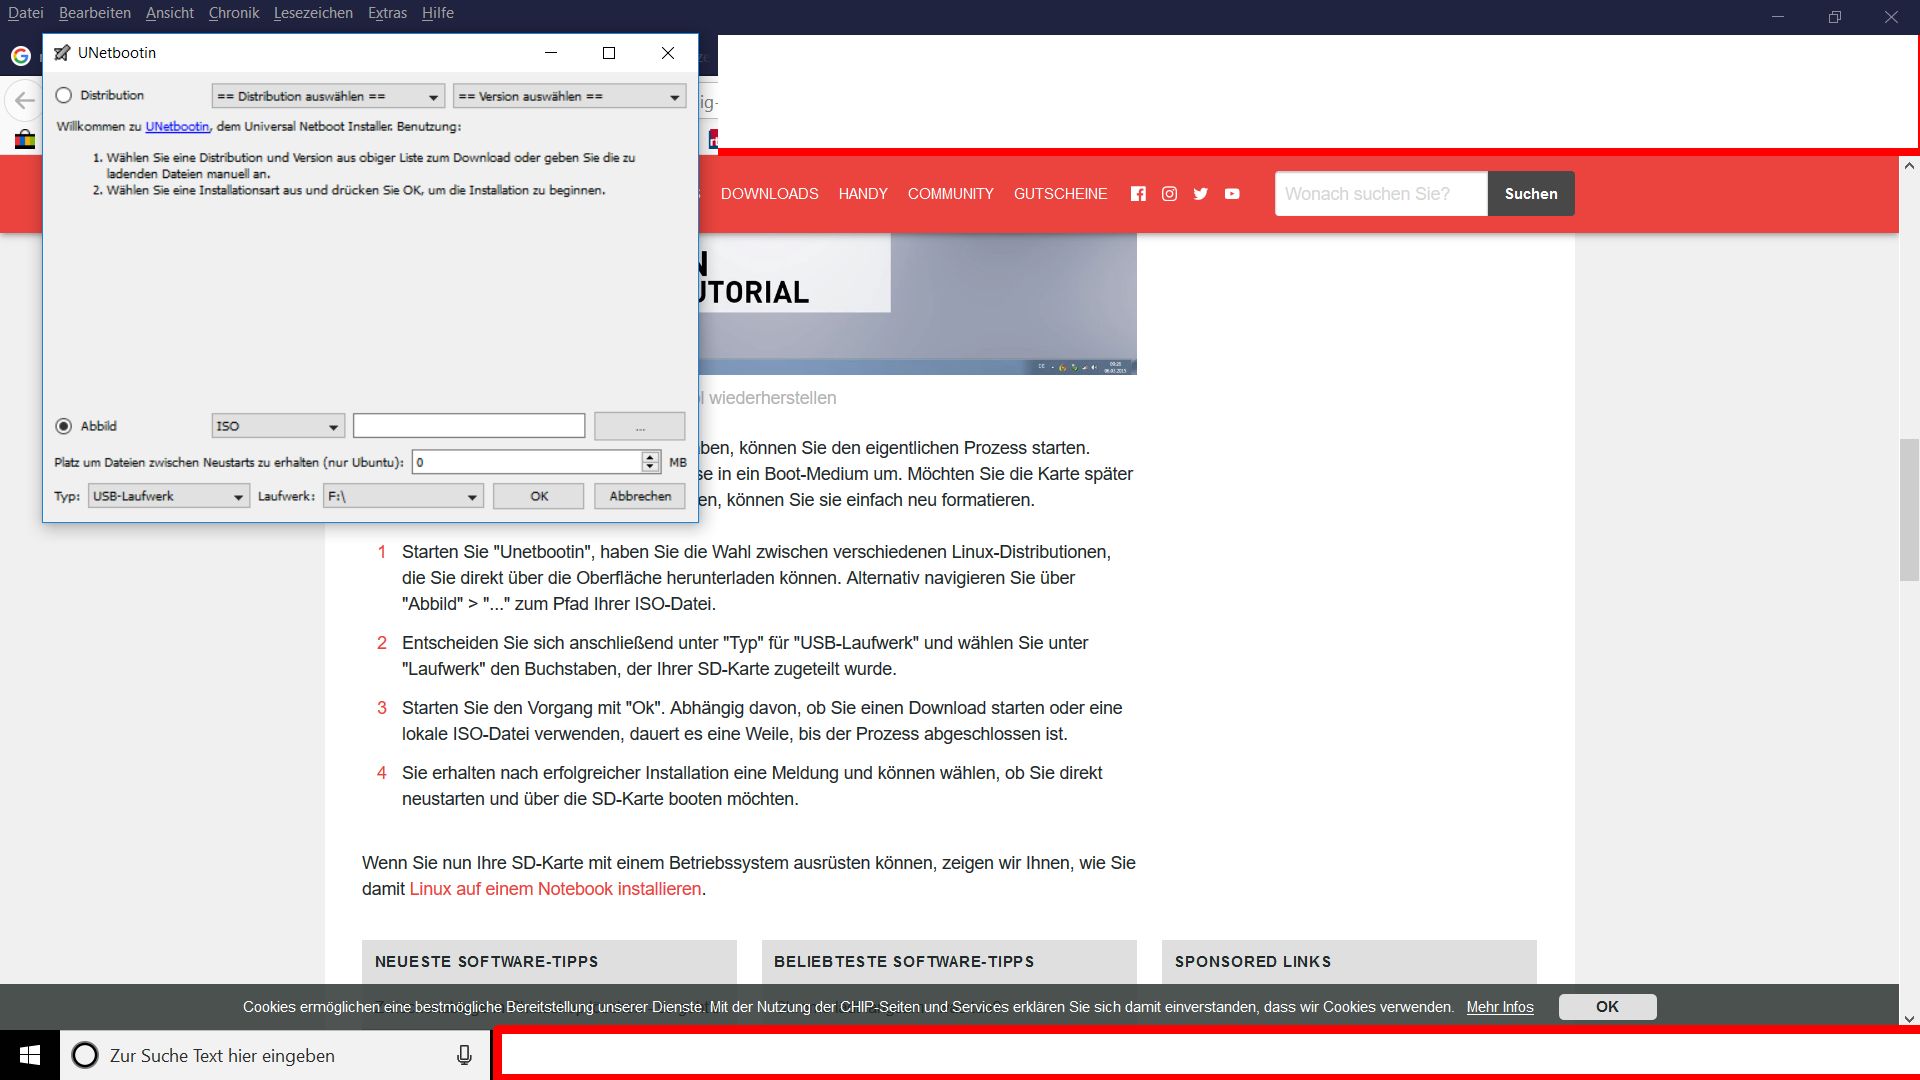Click the browser back arrow

pos(24,101)
